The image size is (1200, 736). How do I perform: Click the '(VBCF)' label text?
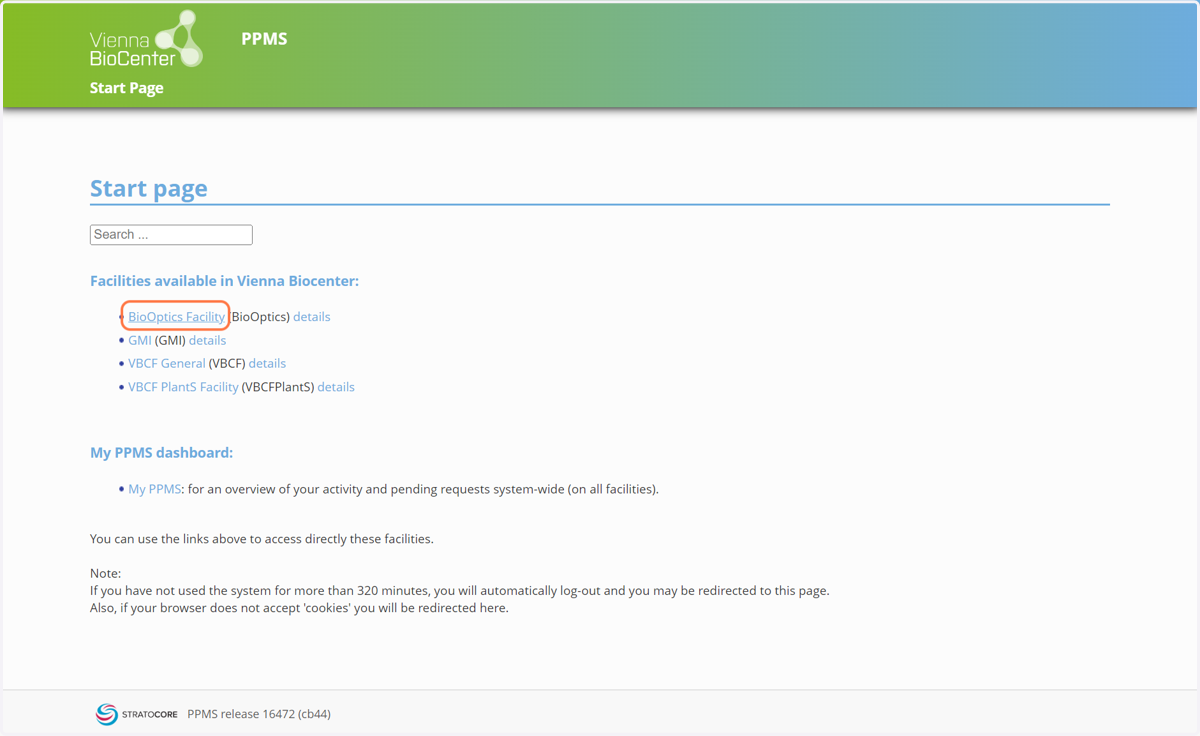(227, 363)
